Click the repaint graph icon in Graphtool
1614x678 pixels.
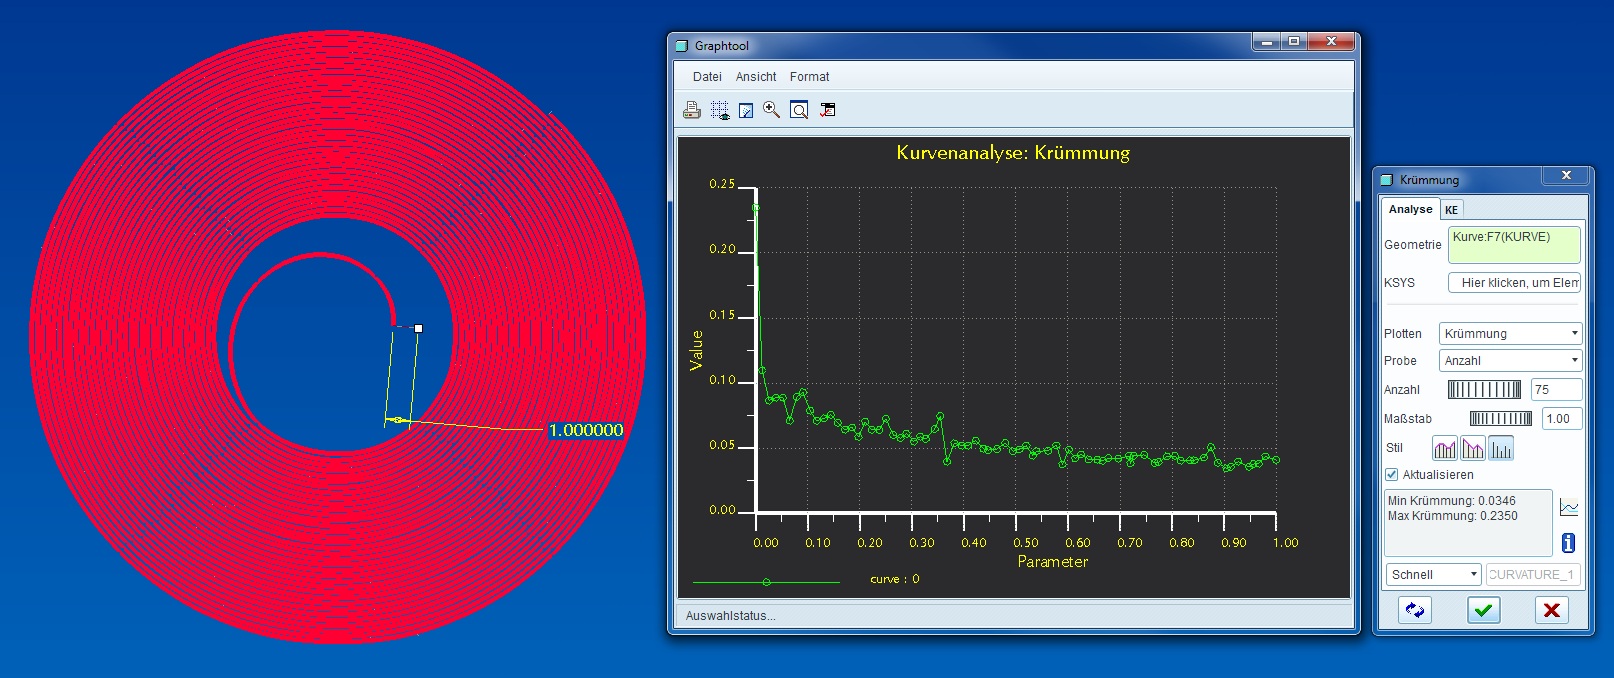pos(746,110)
